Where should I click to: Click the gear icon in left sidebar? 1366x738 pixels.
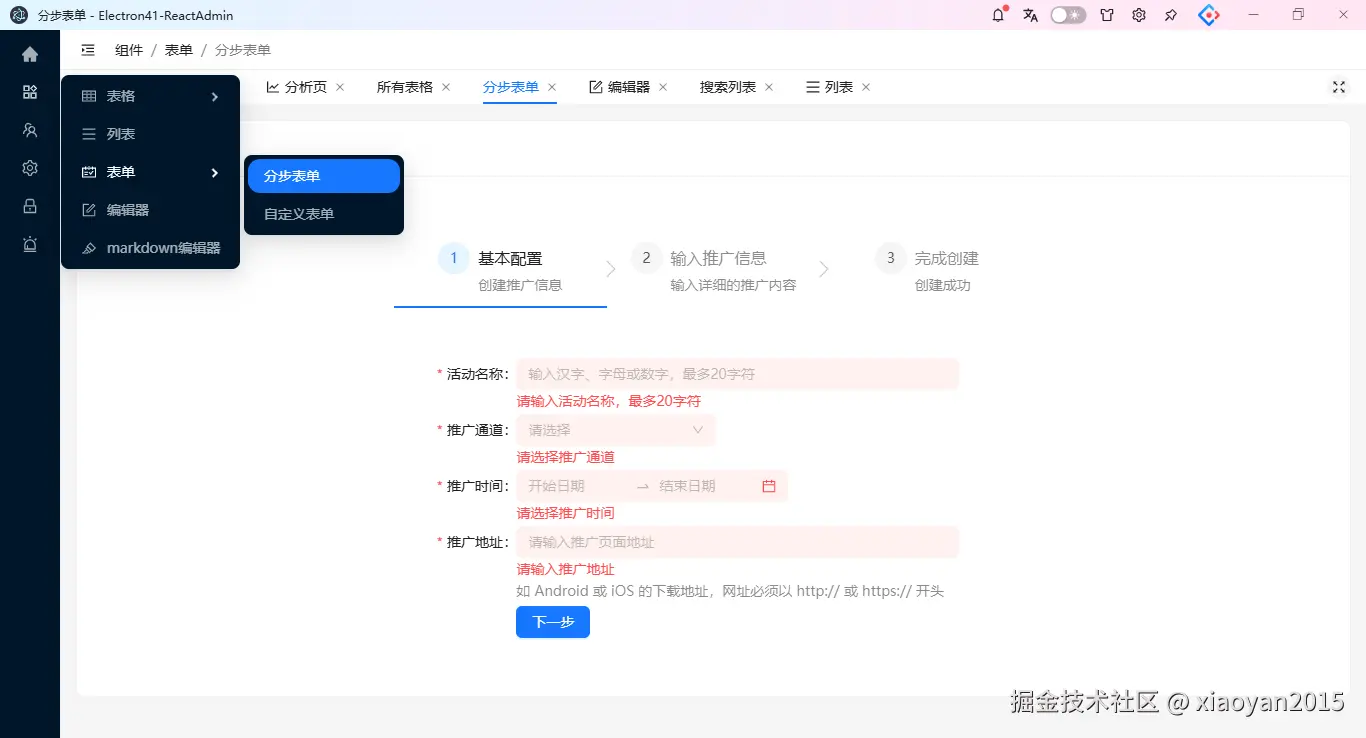click(30, 168)
